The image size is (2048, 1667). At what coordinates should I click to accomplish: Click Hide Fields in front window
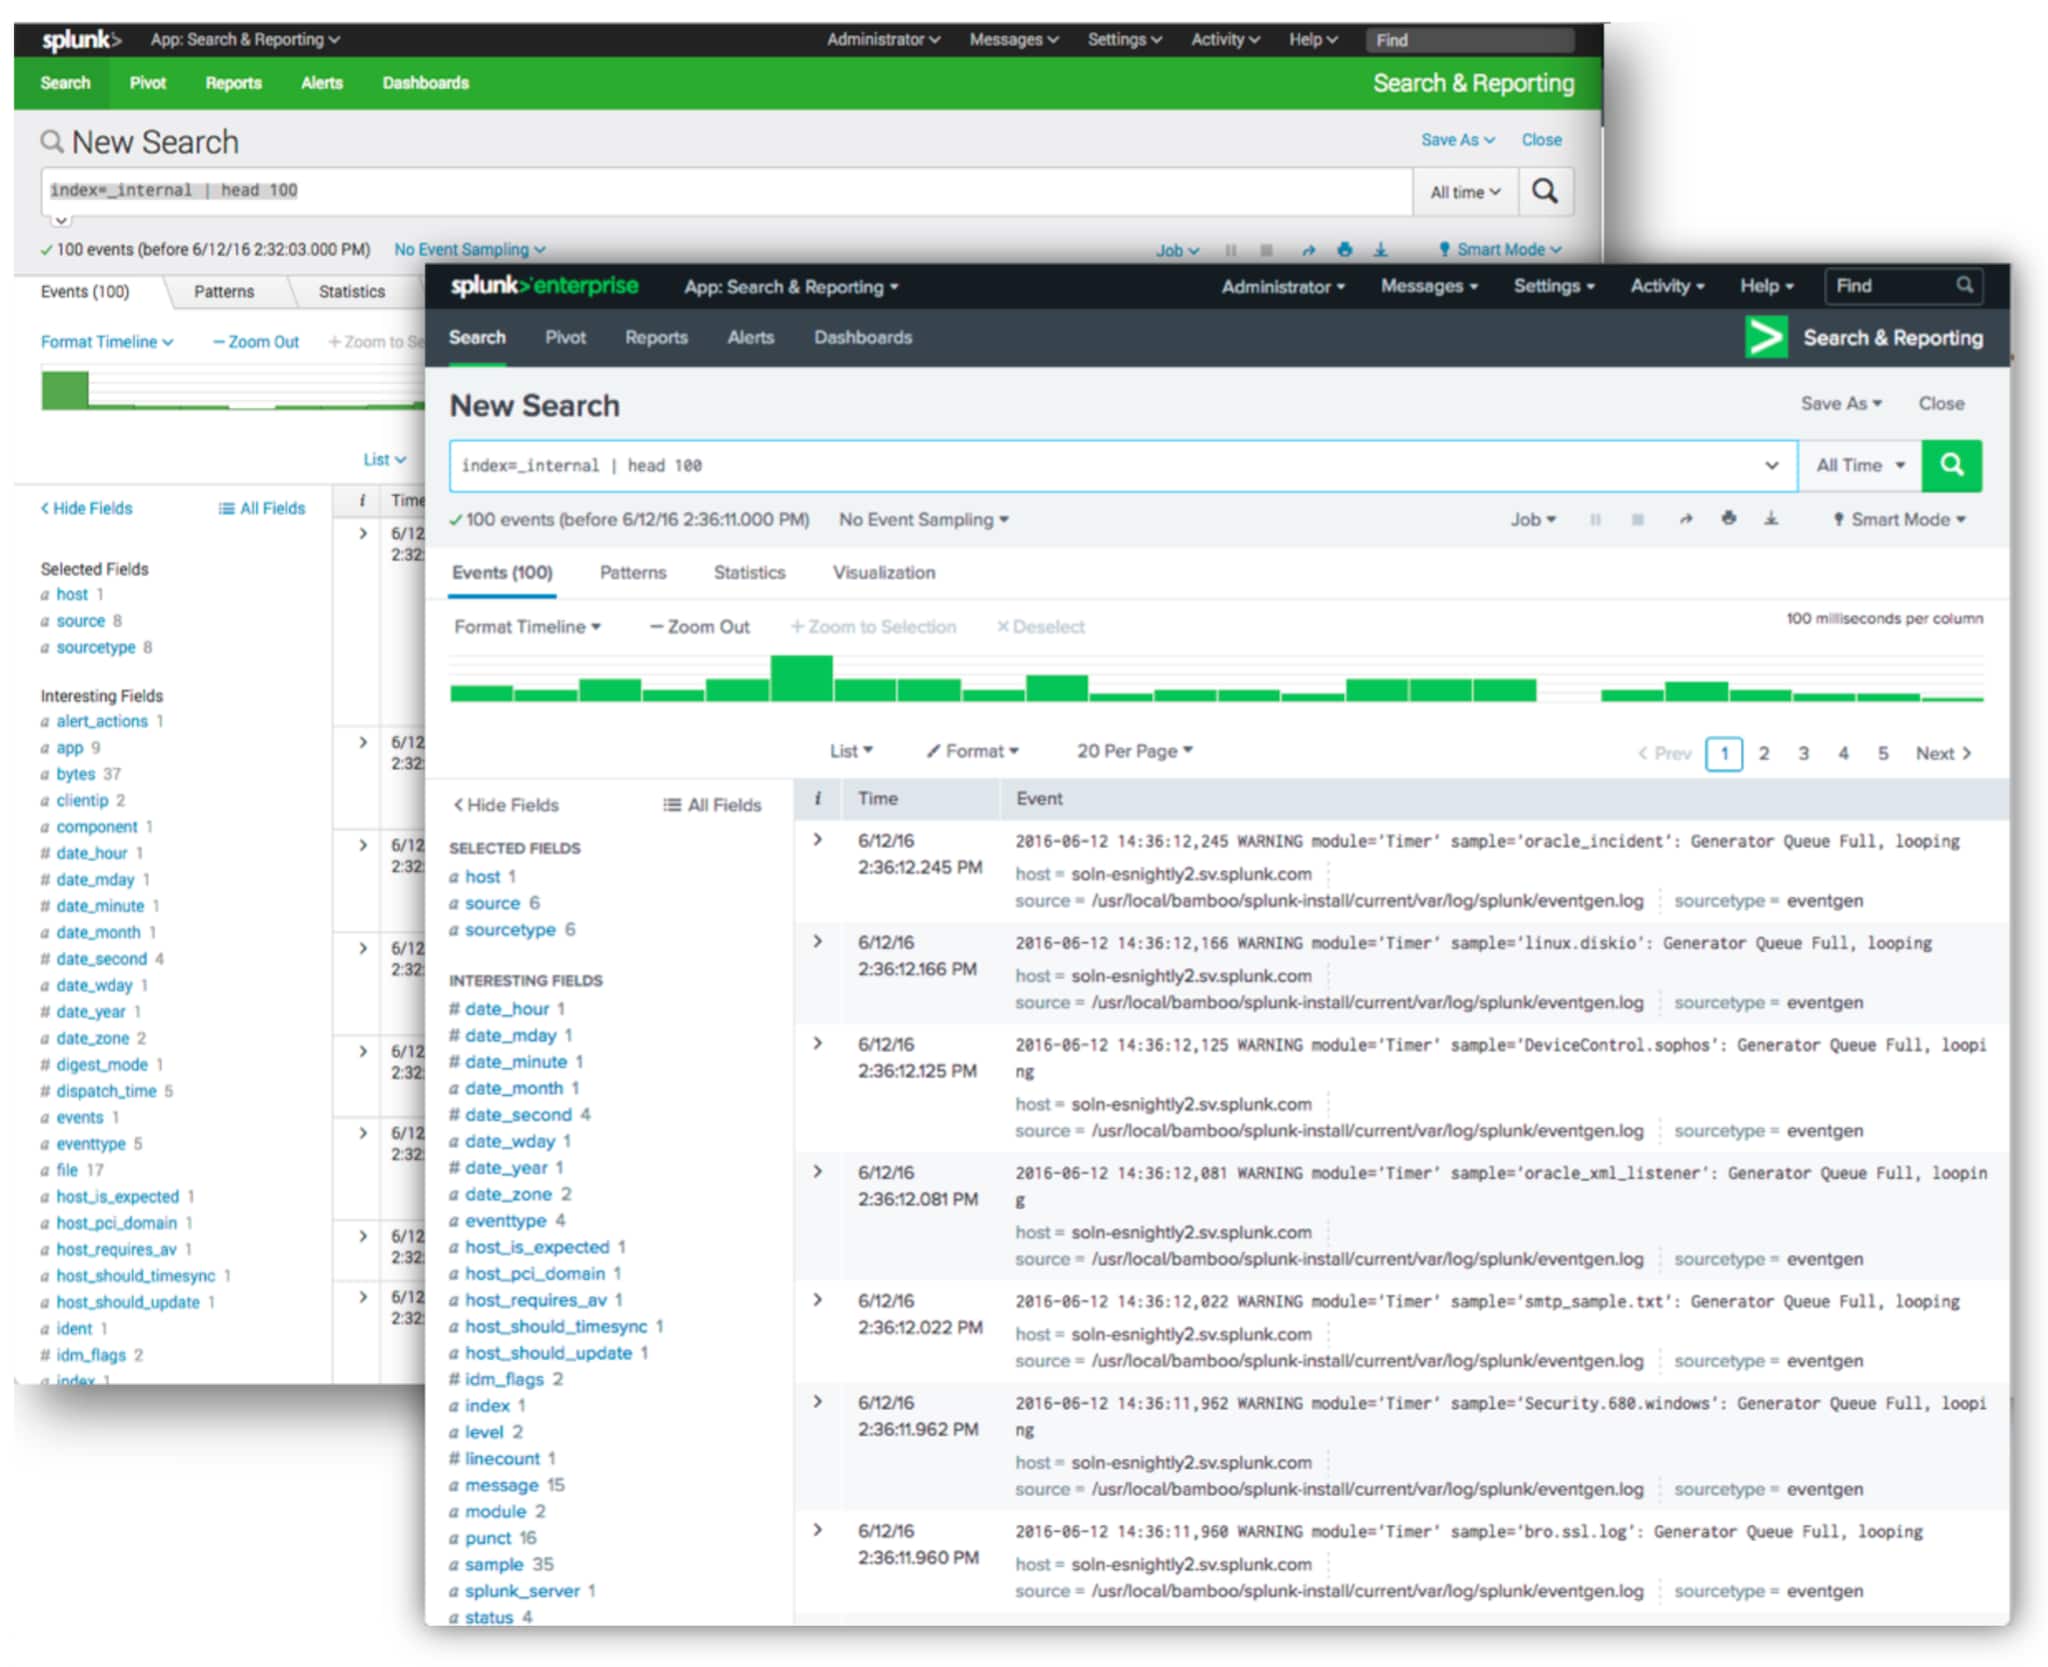(x=506, y=804)
